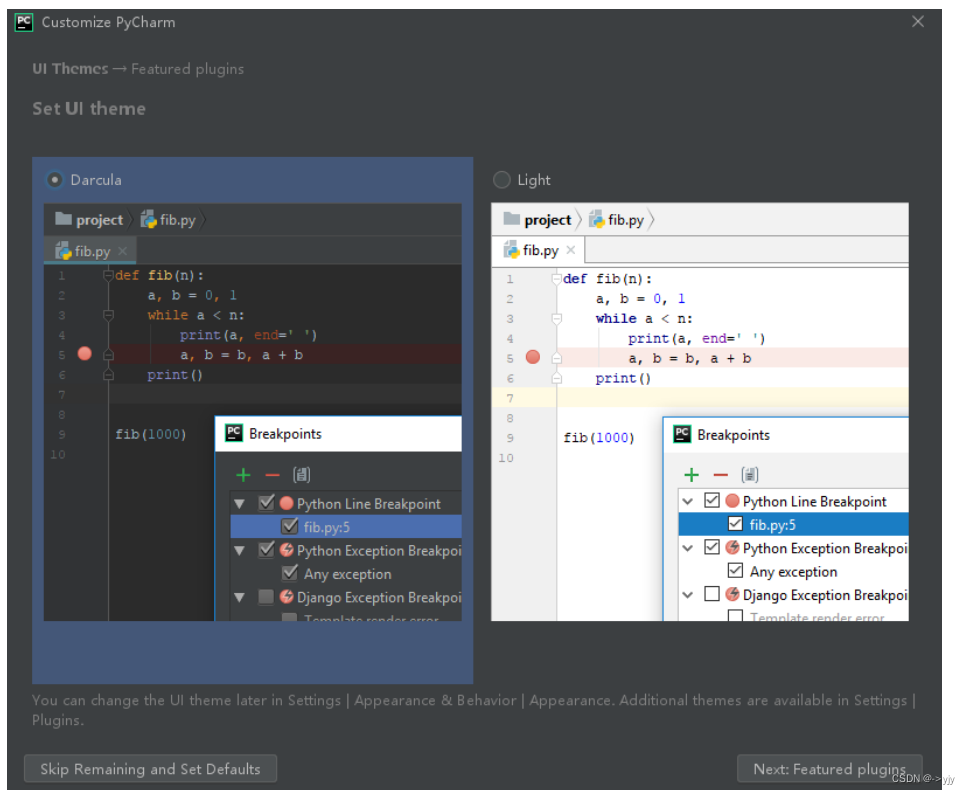Click the green plus add breakpoint icon in Darcula
970x794 pixels.
tap(244, 475)
